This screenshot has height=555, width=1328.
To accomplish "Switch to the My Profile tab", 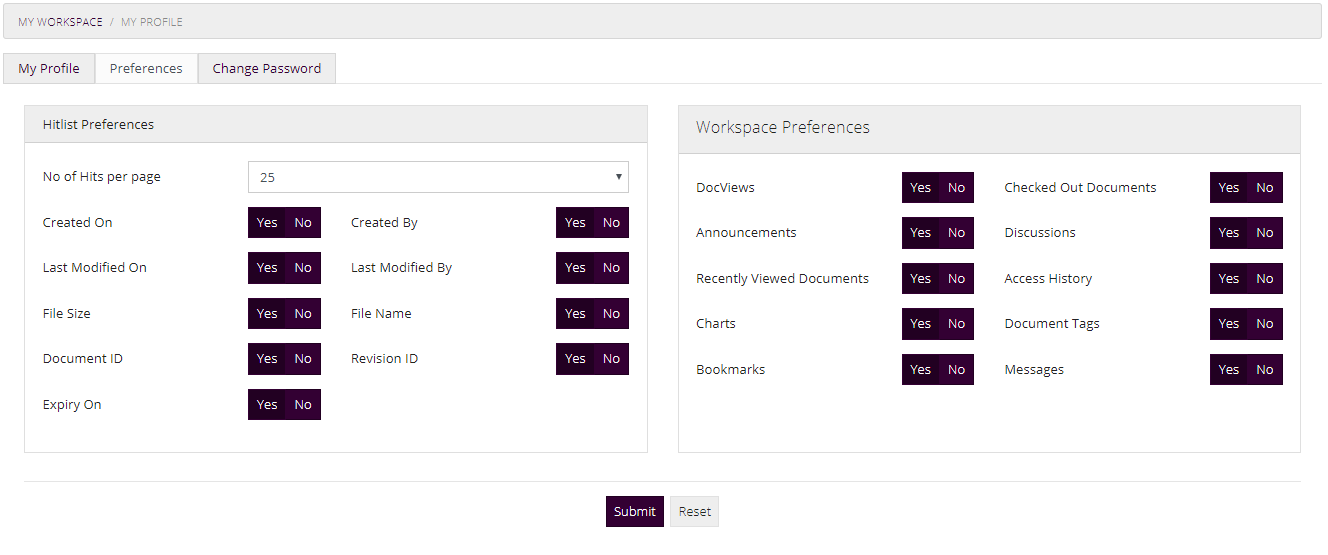I will 49,68.
